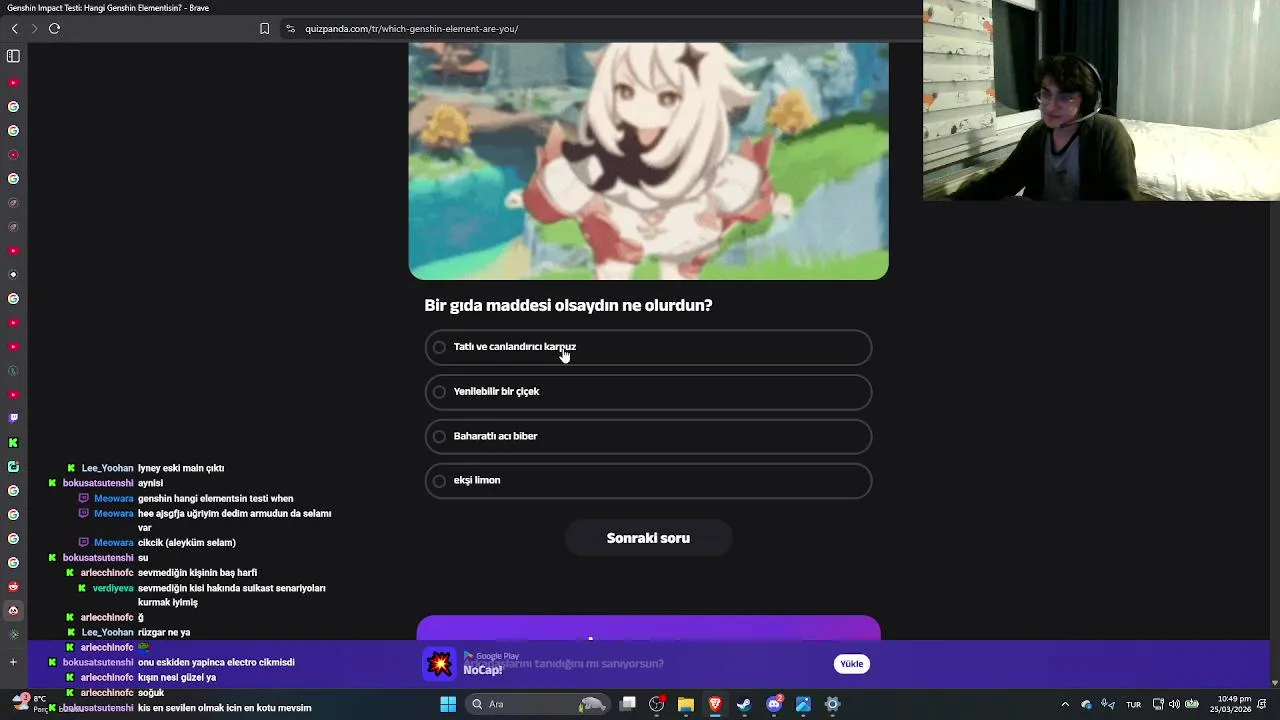Click the page scrollbar down arrow
This screenshot has height=720, width=1280.
pyautogui.click(x=1274, y=683)
